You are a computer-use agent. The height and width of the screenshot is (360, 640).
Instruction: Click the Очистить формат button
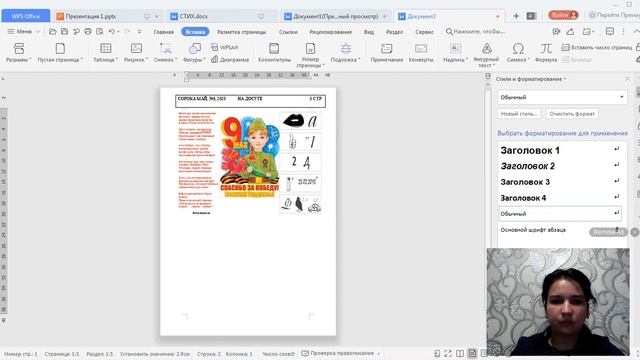(x=572, y=114)
